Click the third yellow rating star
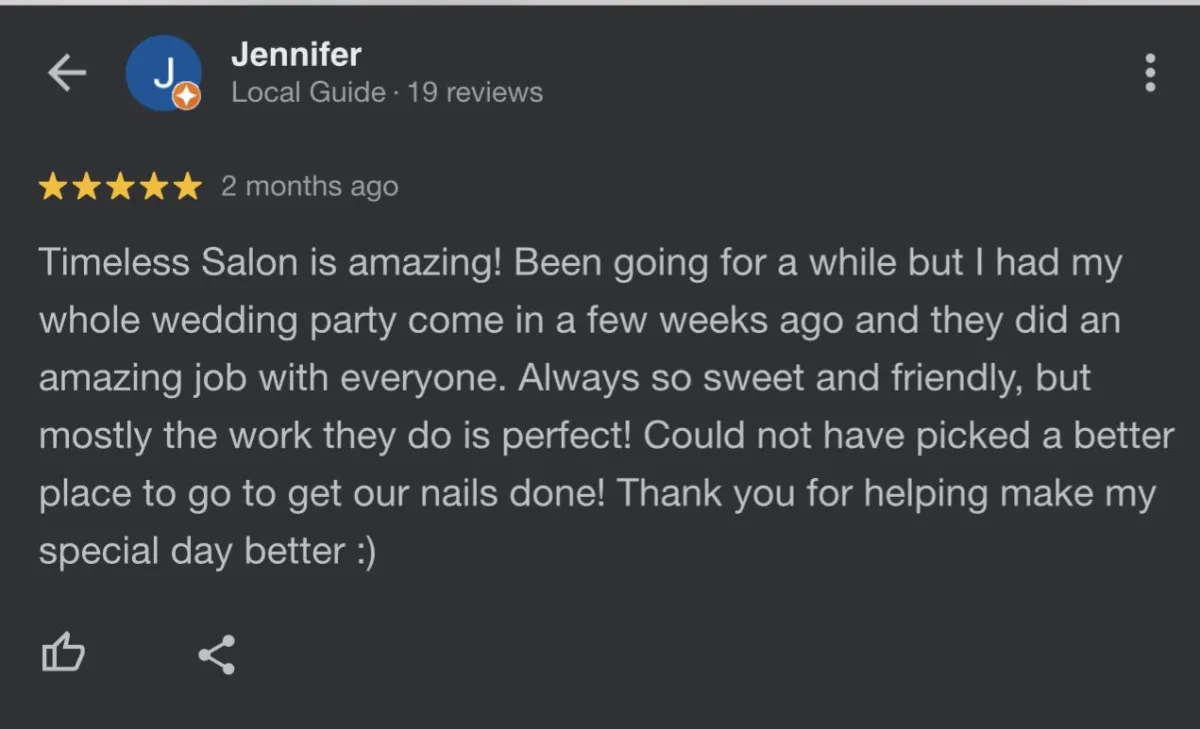The image size is (1200, 729). 120,187
